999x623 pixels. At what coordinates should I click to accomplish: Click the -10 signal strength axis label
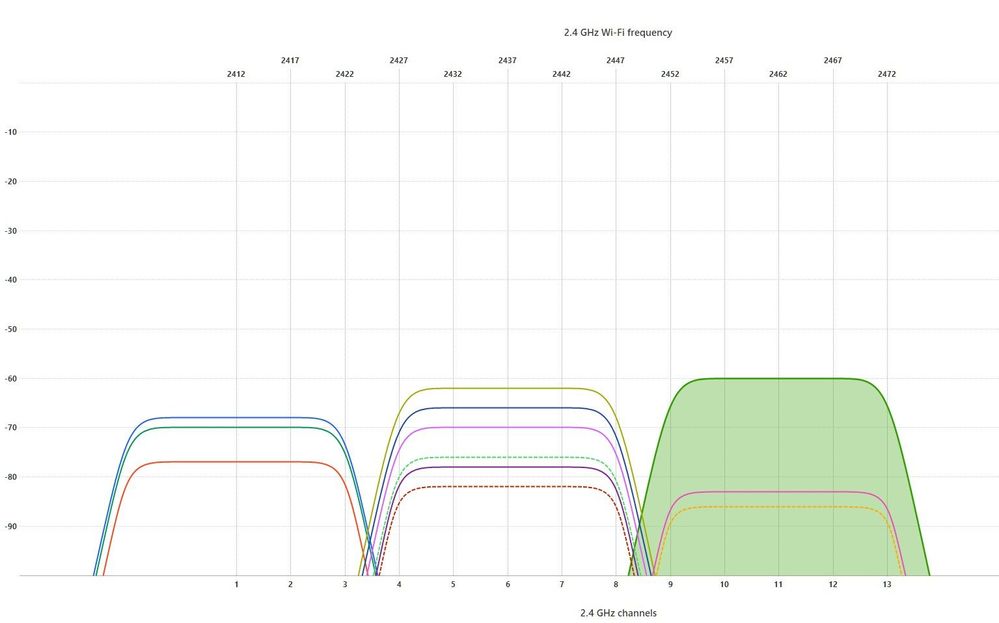(x=12, y=132)
